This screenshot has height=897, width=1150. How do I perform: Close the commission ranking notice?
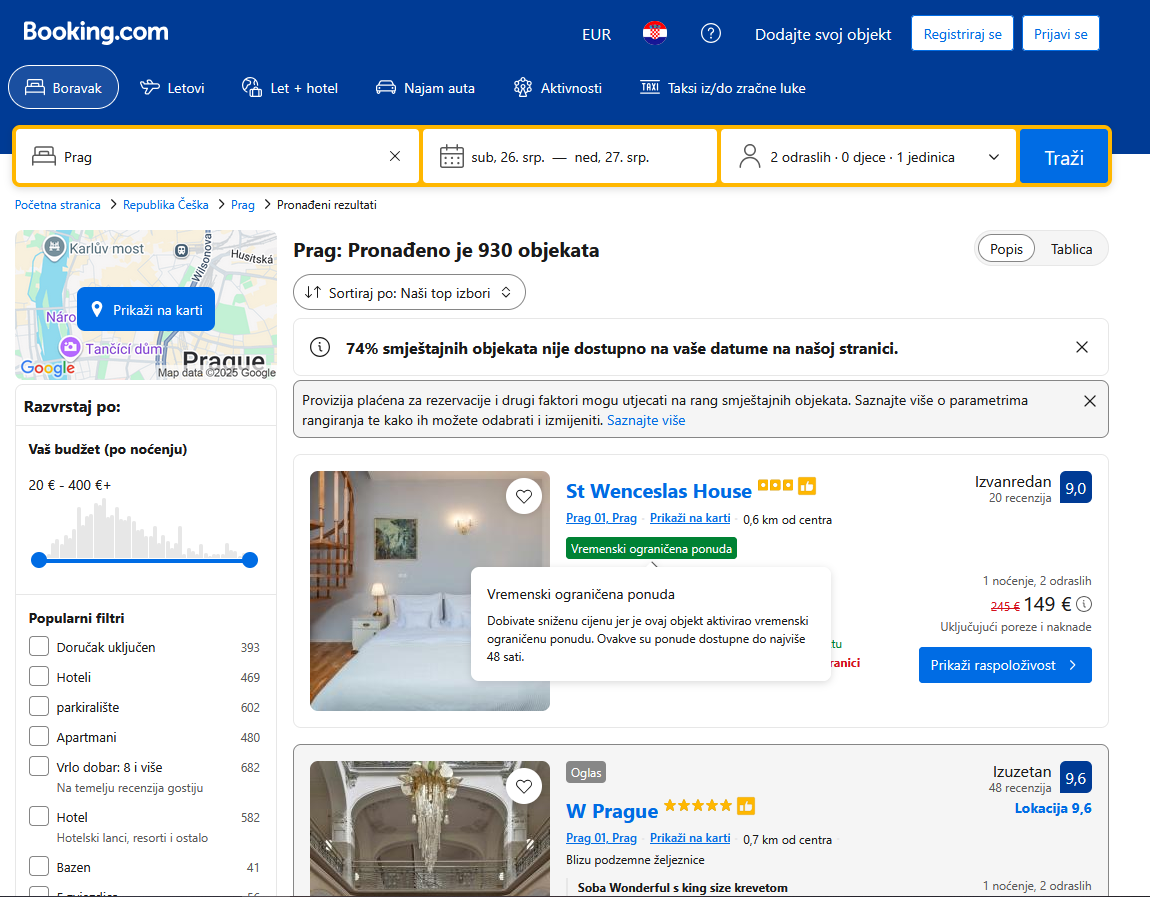click(1090, 401)
